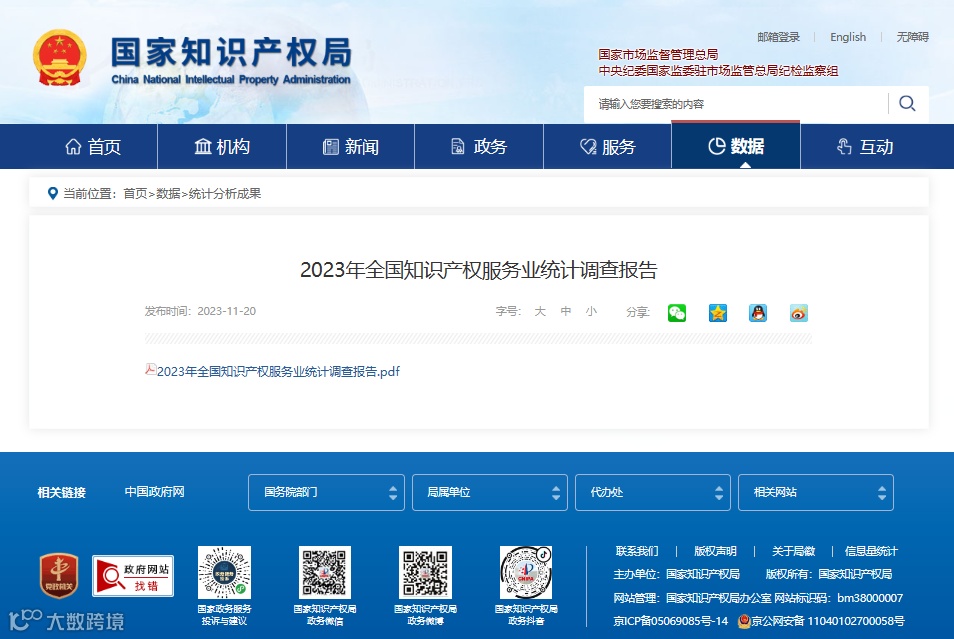Open the 服务 navigation tab
This screenshot has height=639, width=954.
(x=607, y=147)
